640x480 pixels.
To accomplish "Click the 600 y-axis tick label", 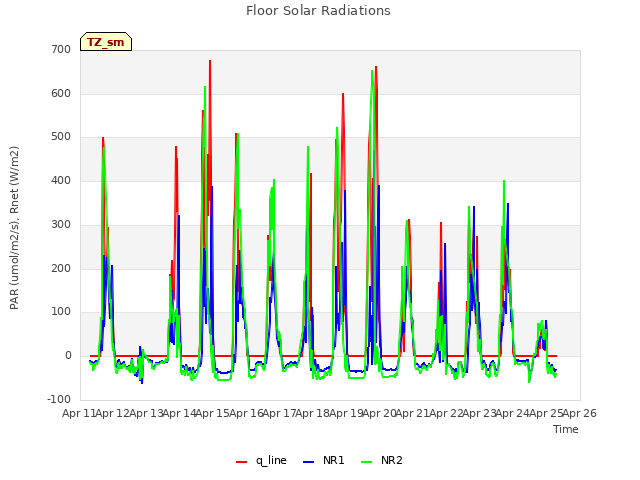I will (61, 93).
